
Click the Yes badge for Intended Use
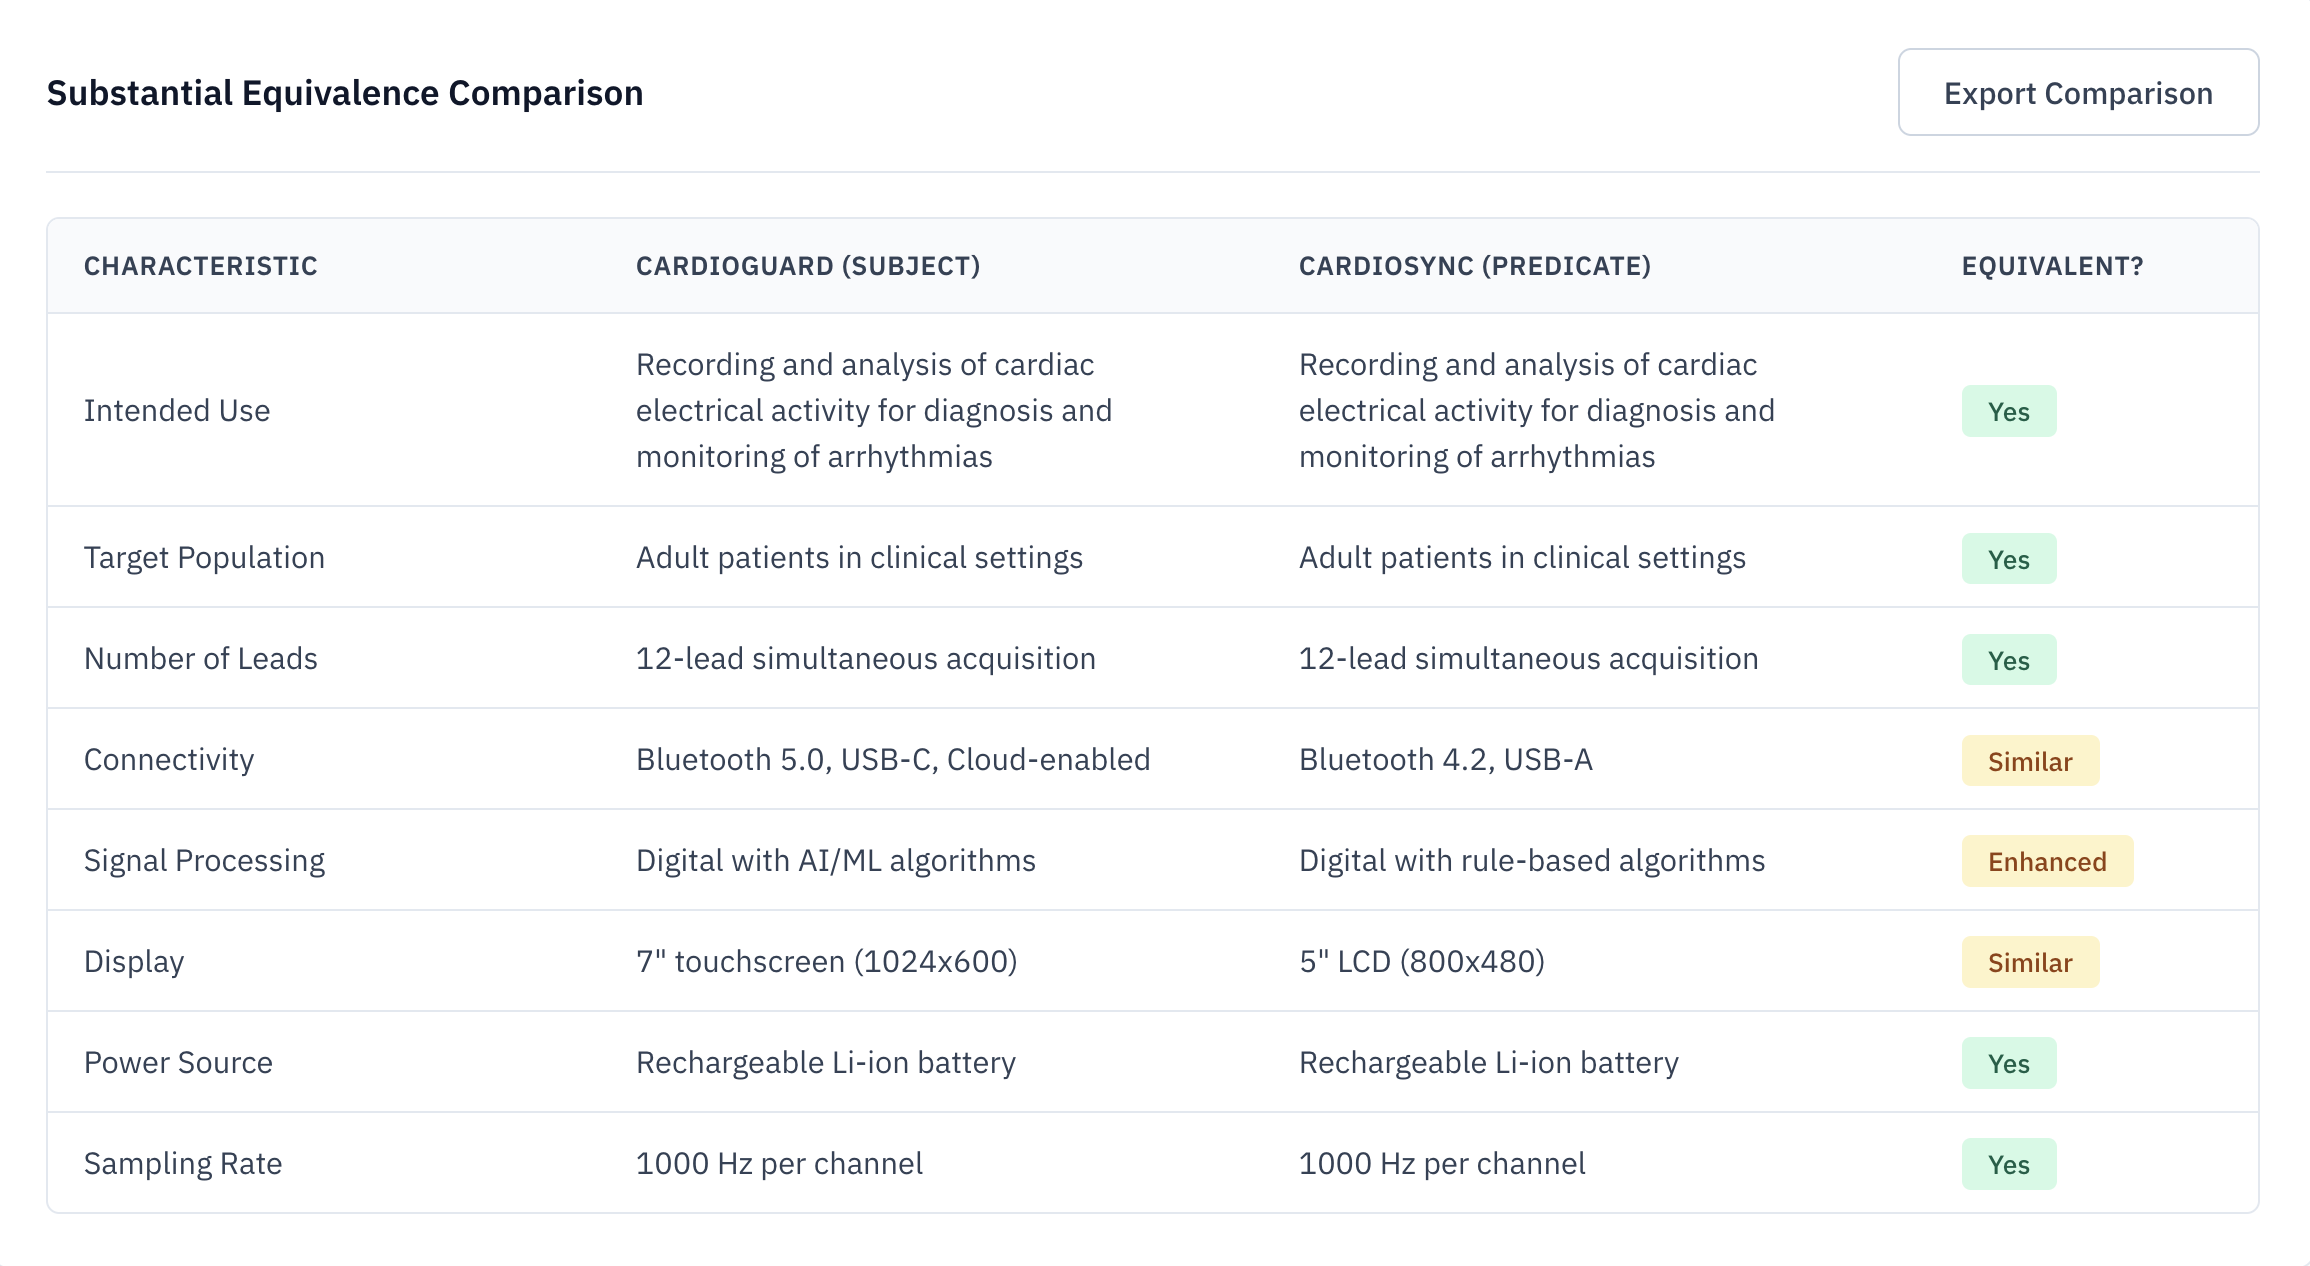point(2008,411)
